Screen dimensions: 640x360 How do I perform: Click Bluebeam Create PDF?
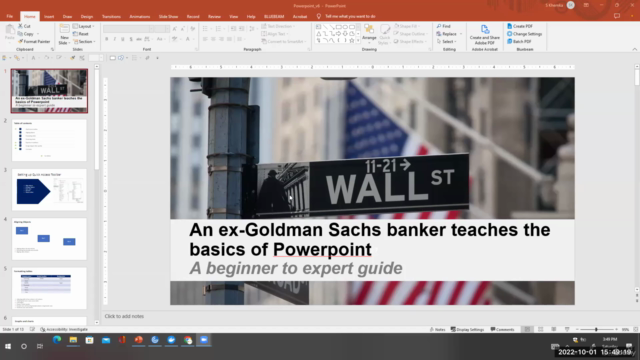pos(520,26)
